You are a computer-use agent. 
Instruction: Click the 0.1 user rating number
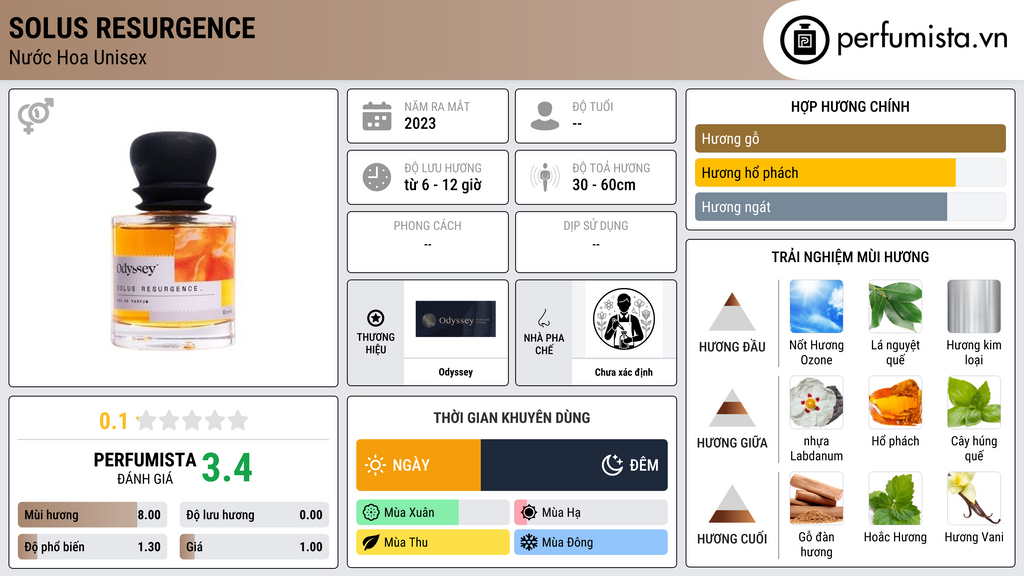tap(113, 421)
